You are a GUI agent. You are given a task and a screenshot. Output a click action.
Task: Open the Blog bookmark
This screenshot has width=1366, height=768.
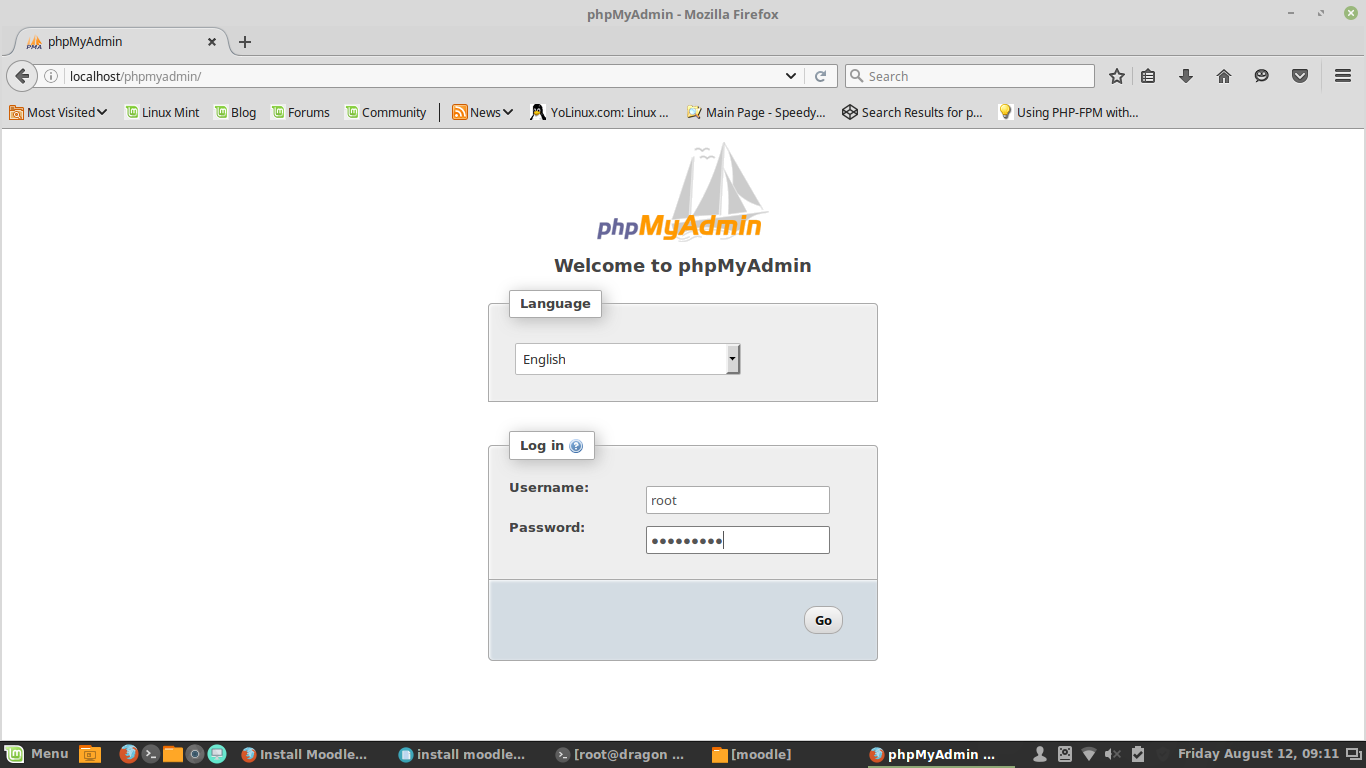pyautogui.click(x=235, y=112)
